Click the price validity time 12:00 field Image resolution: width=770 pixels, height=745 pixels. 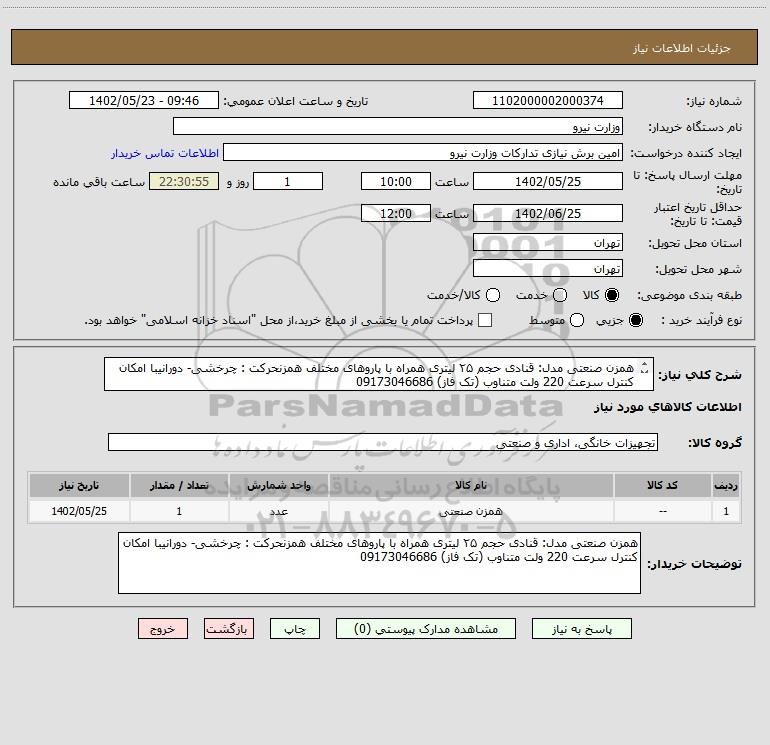coord(396,213)
